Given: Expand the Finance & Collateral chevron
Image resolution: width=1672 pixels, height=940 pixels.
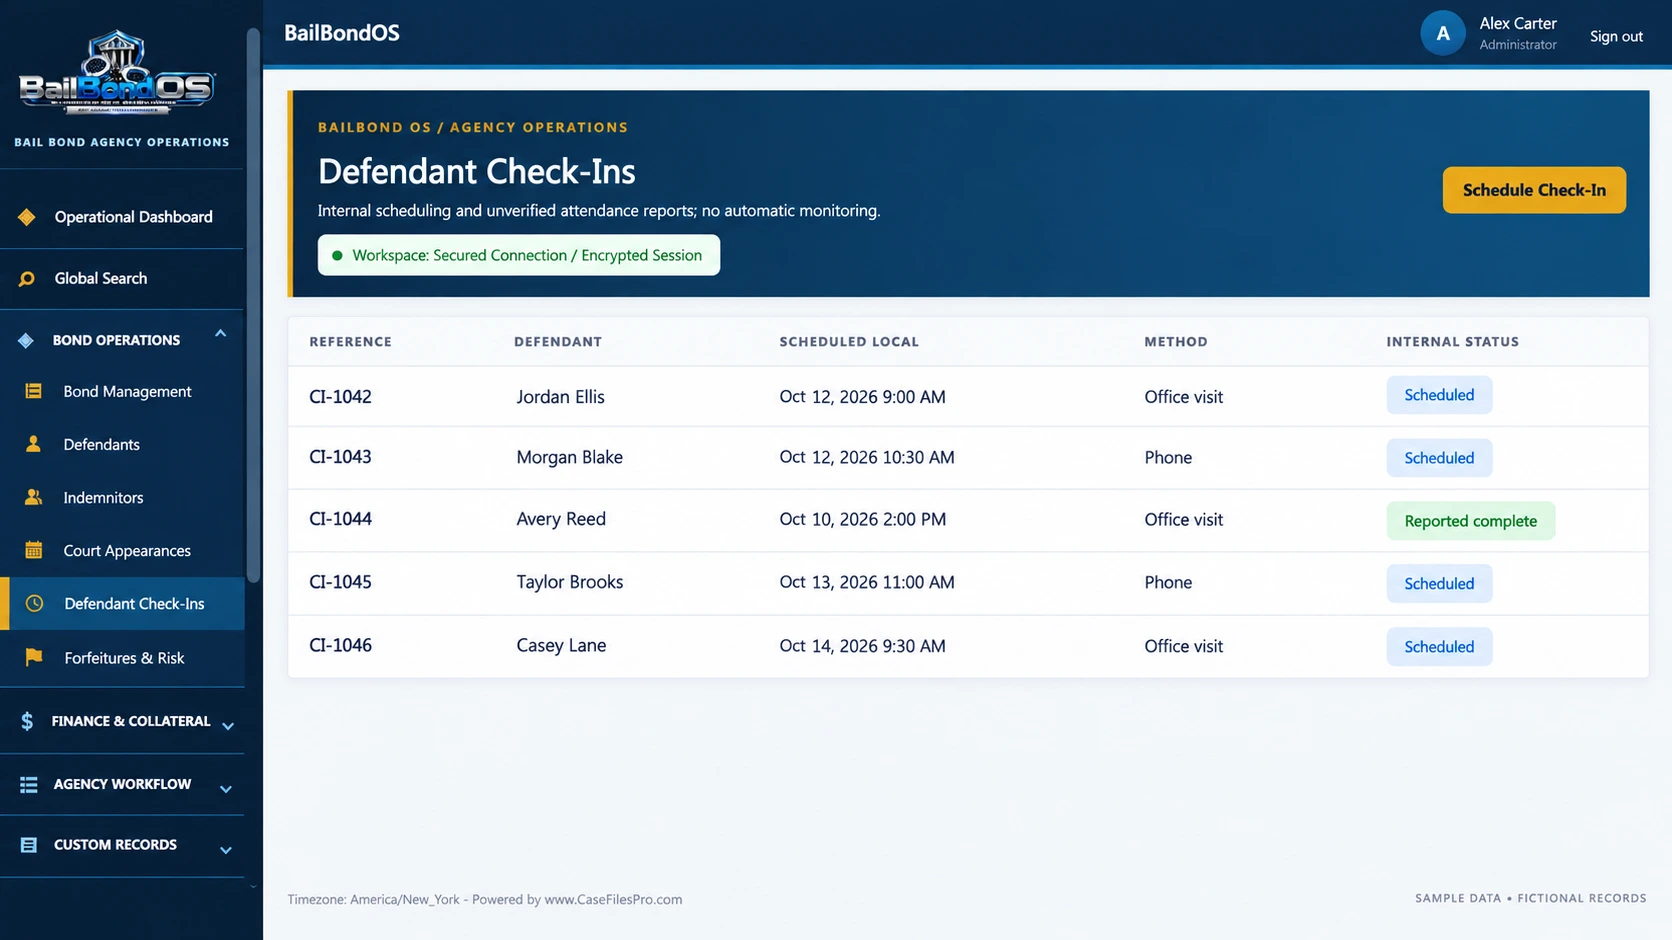Looking at the screenshot, I should click(228, 726).
